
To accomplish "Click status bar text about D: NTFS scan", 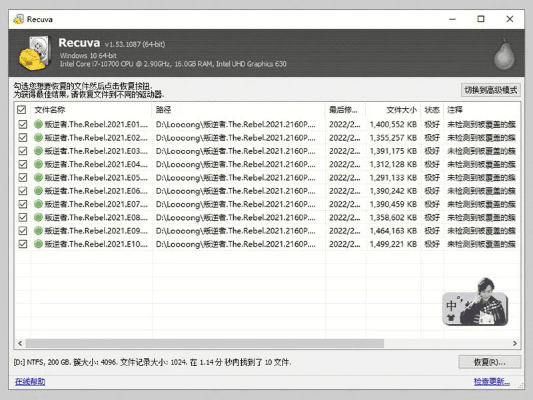I will click(152, 362).
